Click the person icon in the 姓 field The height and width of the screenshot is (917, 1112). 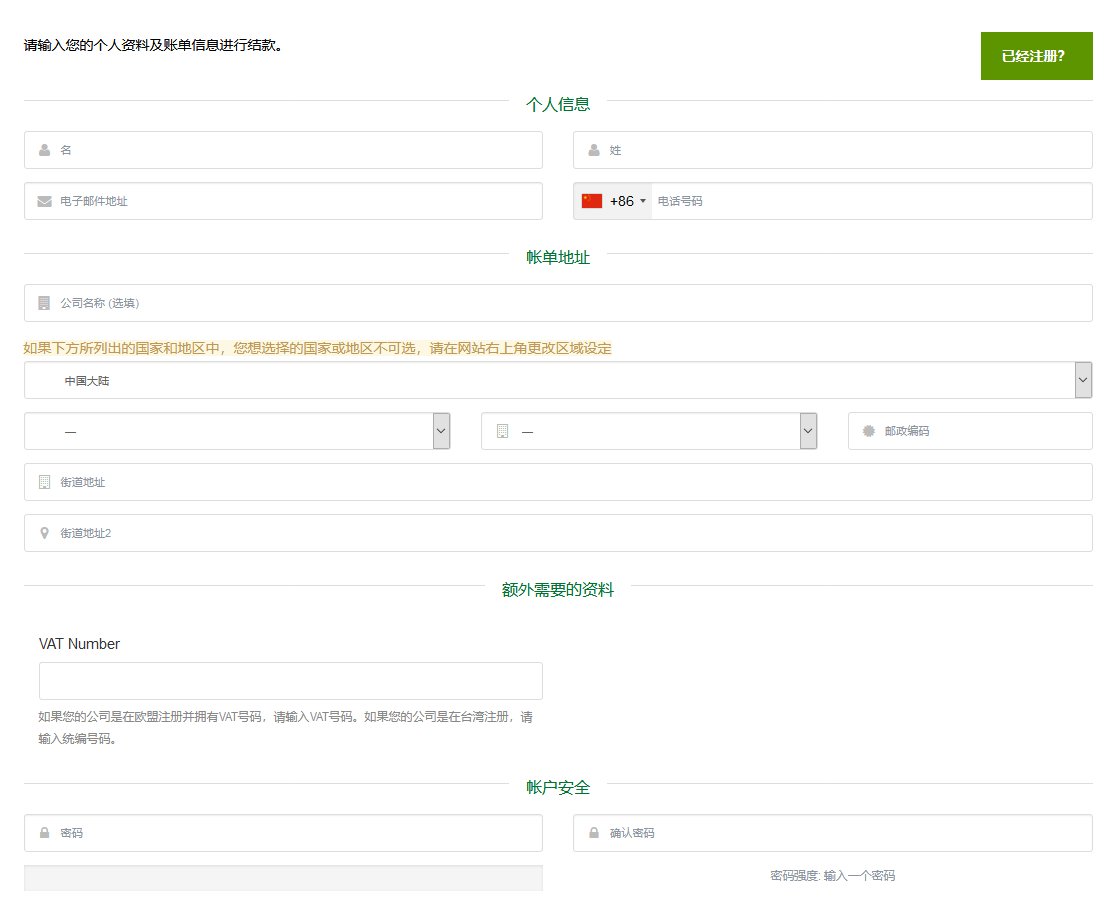click(x=594, y=150)
